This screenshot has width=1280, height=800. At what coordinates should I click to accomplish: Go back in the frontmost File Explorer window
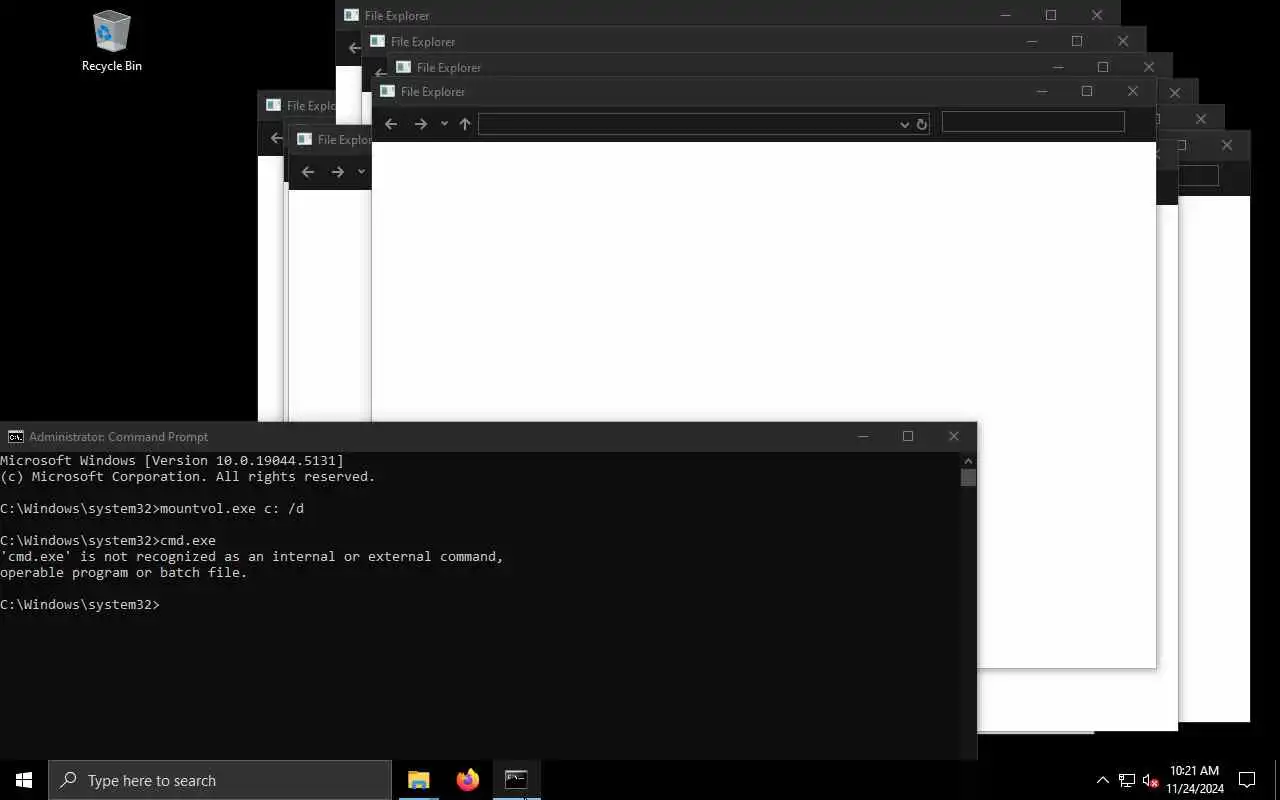pyautogui.click(x=391, y=124)
